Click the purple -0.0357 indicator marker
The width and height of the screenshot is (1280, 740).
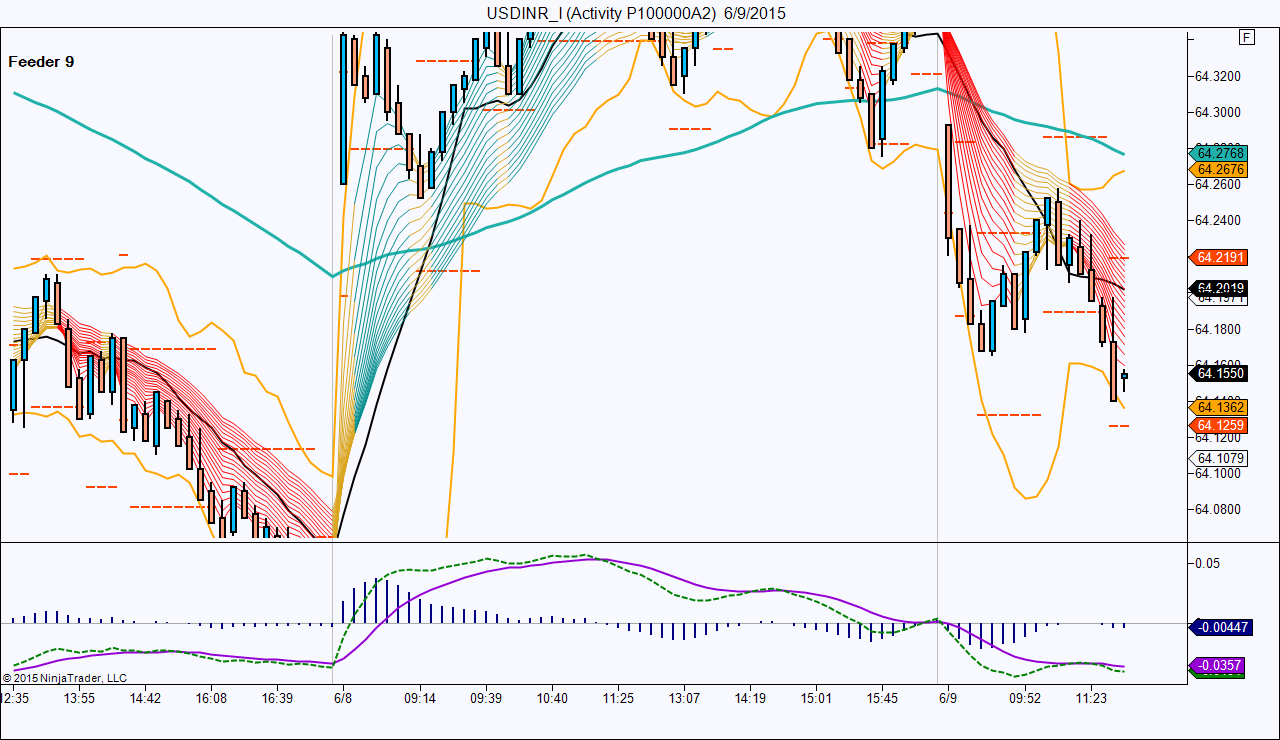click(x=1217, y=665)
